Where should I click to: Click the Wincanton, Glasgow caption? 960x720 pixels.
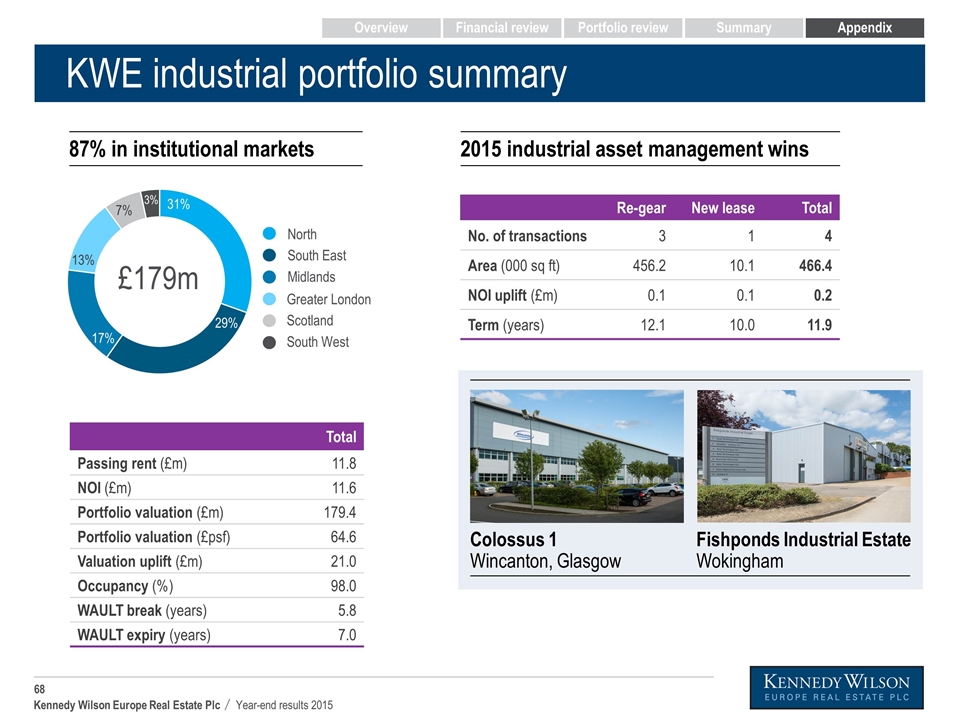[546, 561]
